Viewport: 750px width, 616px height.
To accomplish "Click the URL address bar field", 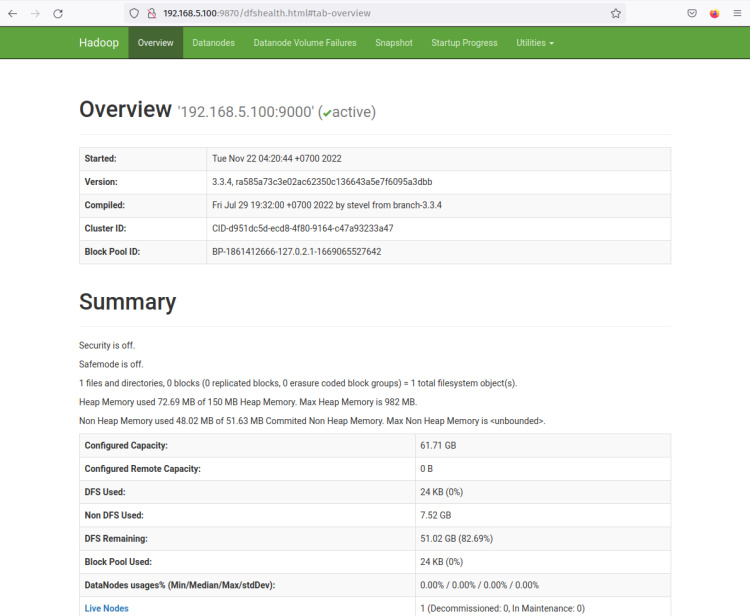I will pyautogui.click(x=380, y=14).
